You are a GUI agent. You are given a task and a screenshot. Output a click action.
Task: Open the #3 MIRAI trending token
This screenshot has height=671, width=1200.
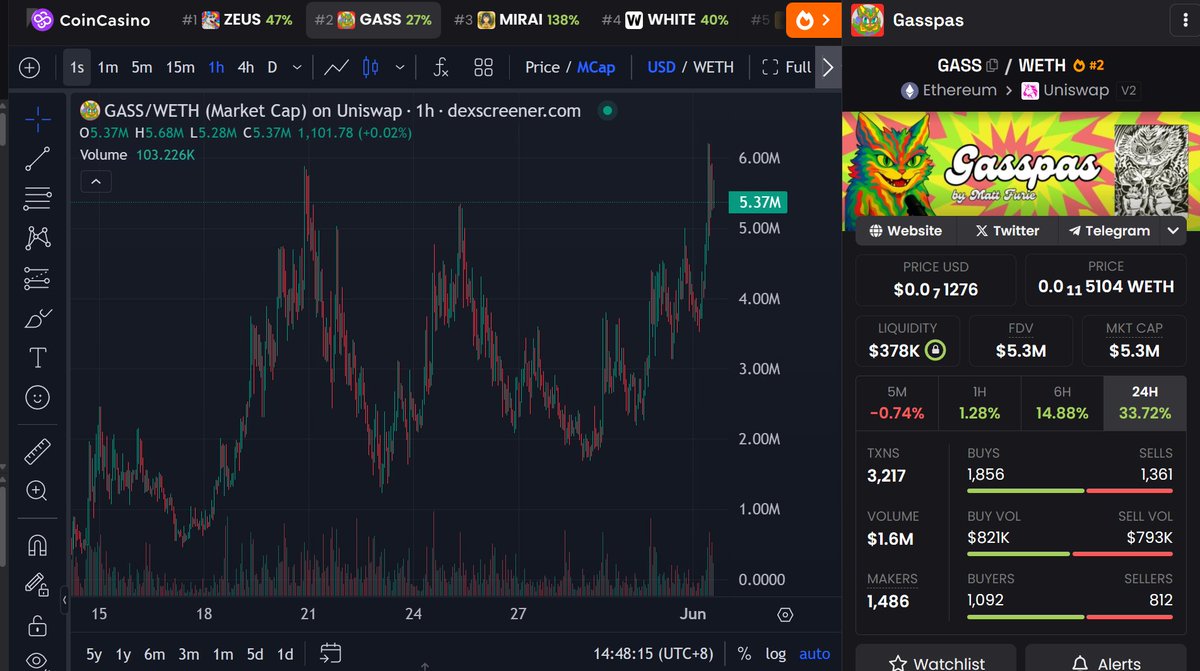(515, 19)
